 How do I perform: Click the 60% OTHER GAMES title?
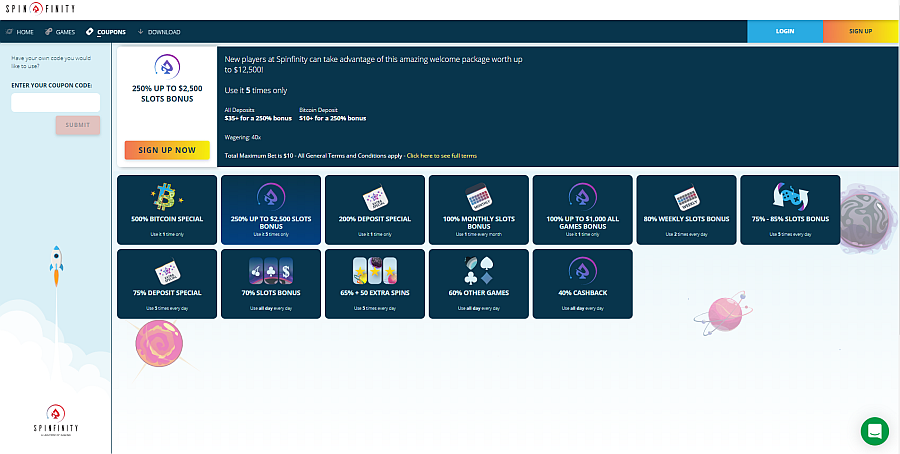pyautogui.click(x=479, y=293)
